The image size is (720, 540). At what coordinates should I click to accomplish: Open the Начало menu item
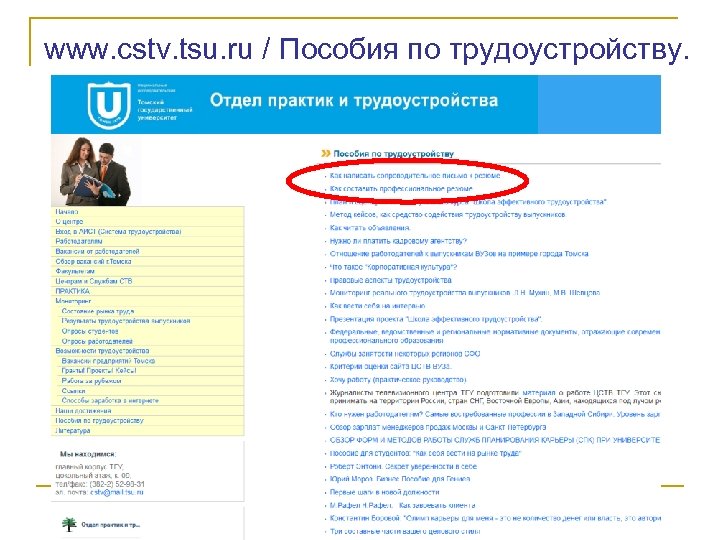[x=67, y=212]
